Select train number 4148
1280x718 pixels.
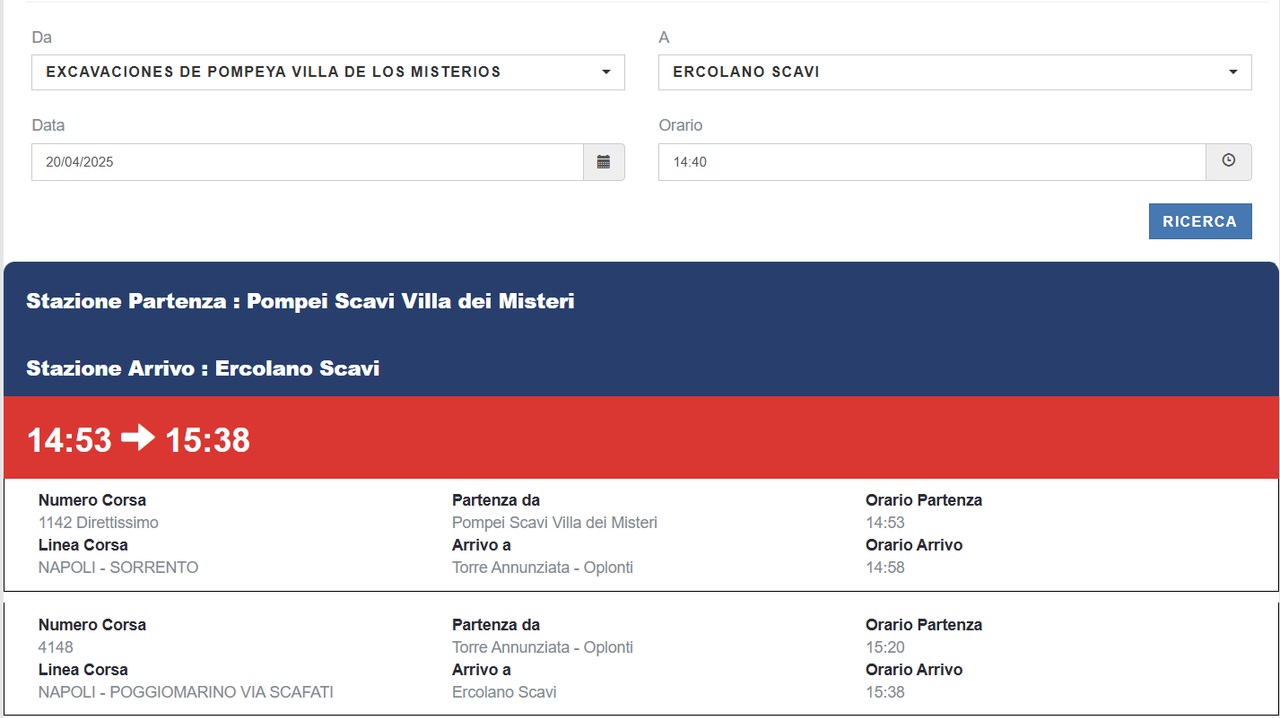[x=56, y=647]
